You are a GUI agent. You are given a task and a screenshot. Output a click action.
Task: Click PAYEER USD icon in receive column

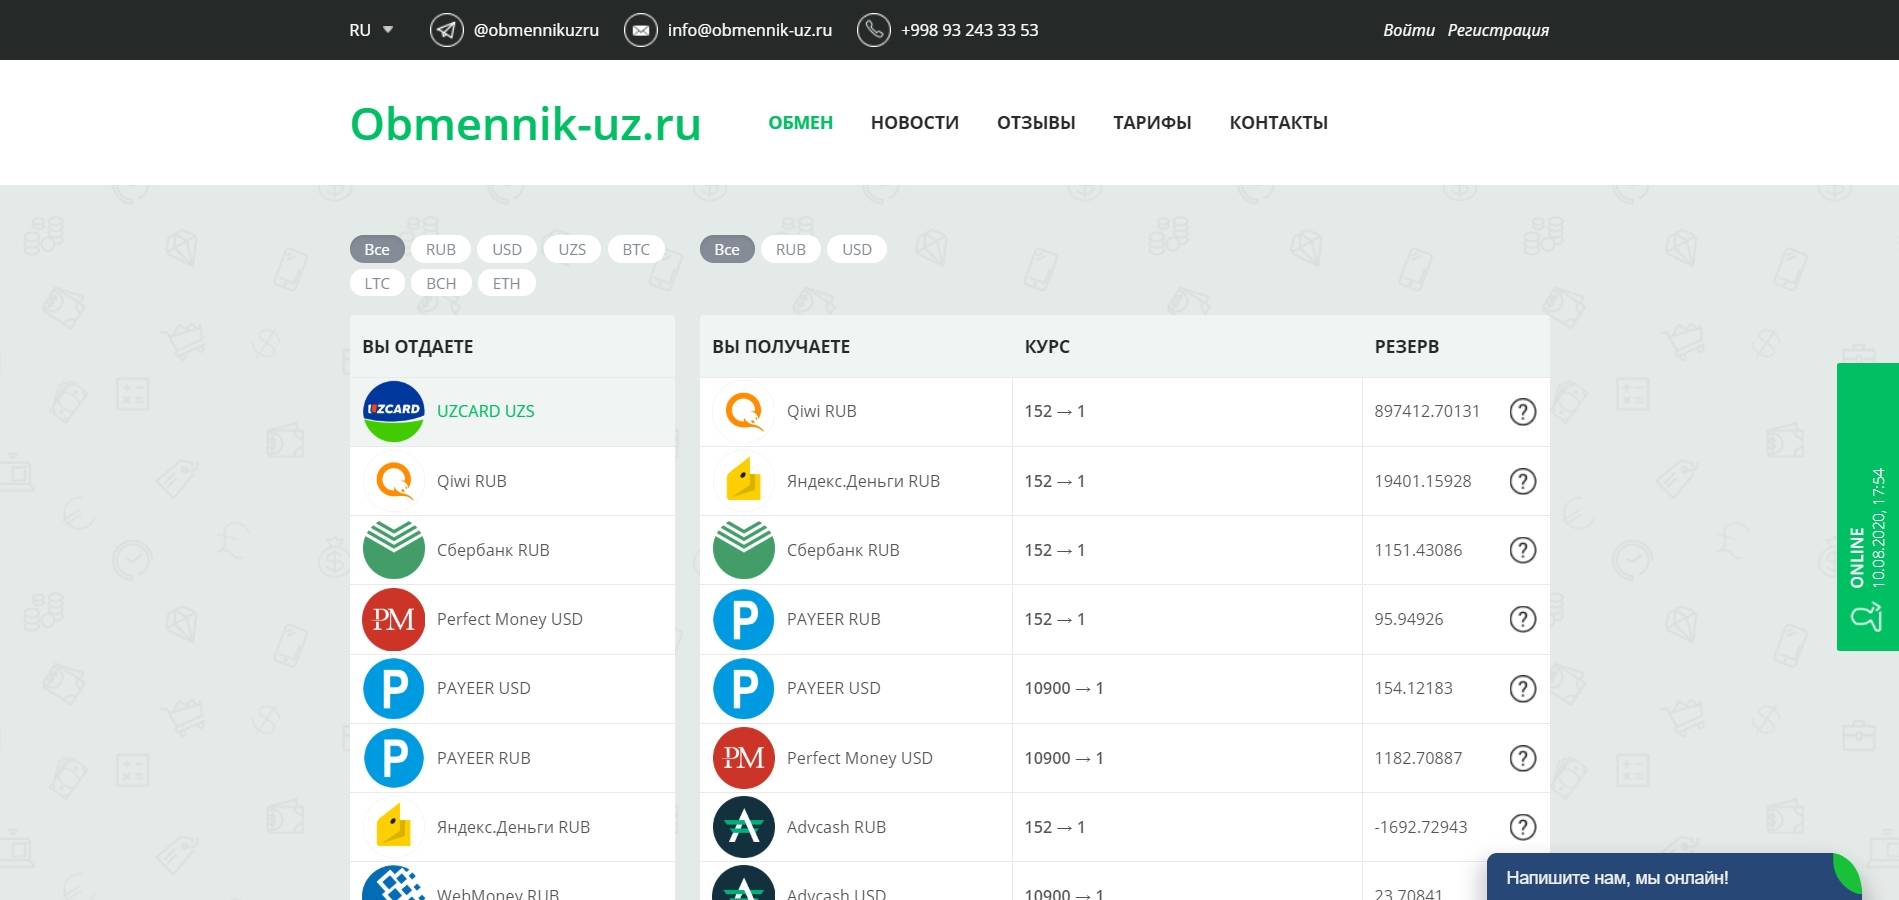[x=744, y=688]
